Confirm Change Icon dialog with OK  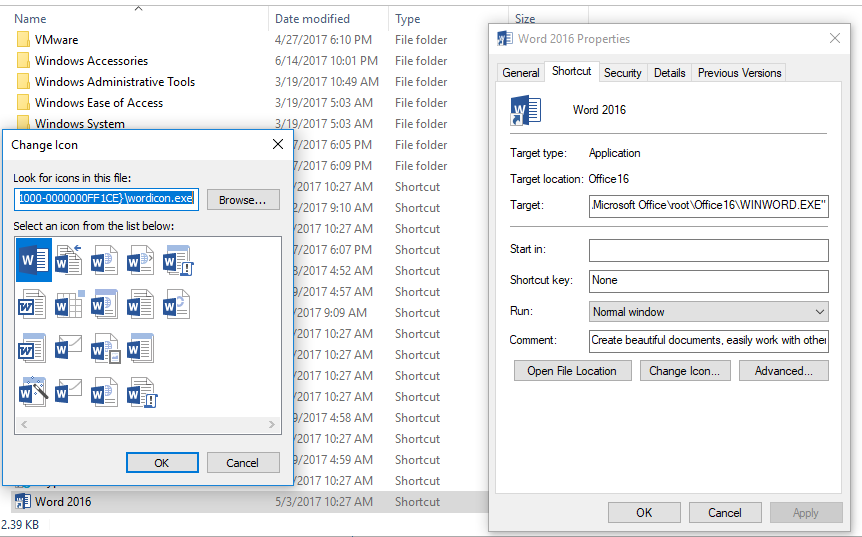[x=162, y=463]
